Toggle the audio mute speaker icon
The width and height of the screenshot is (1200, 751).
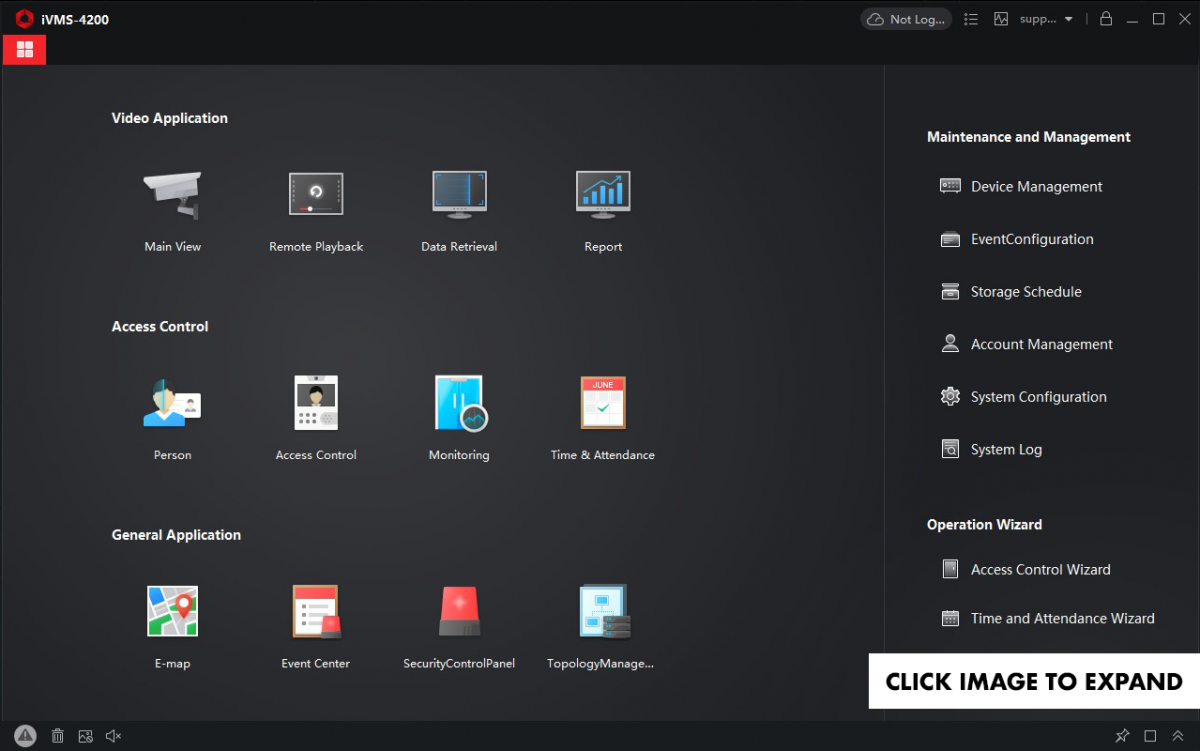tap(114, 736)
